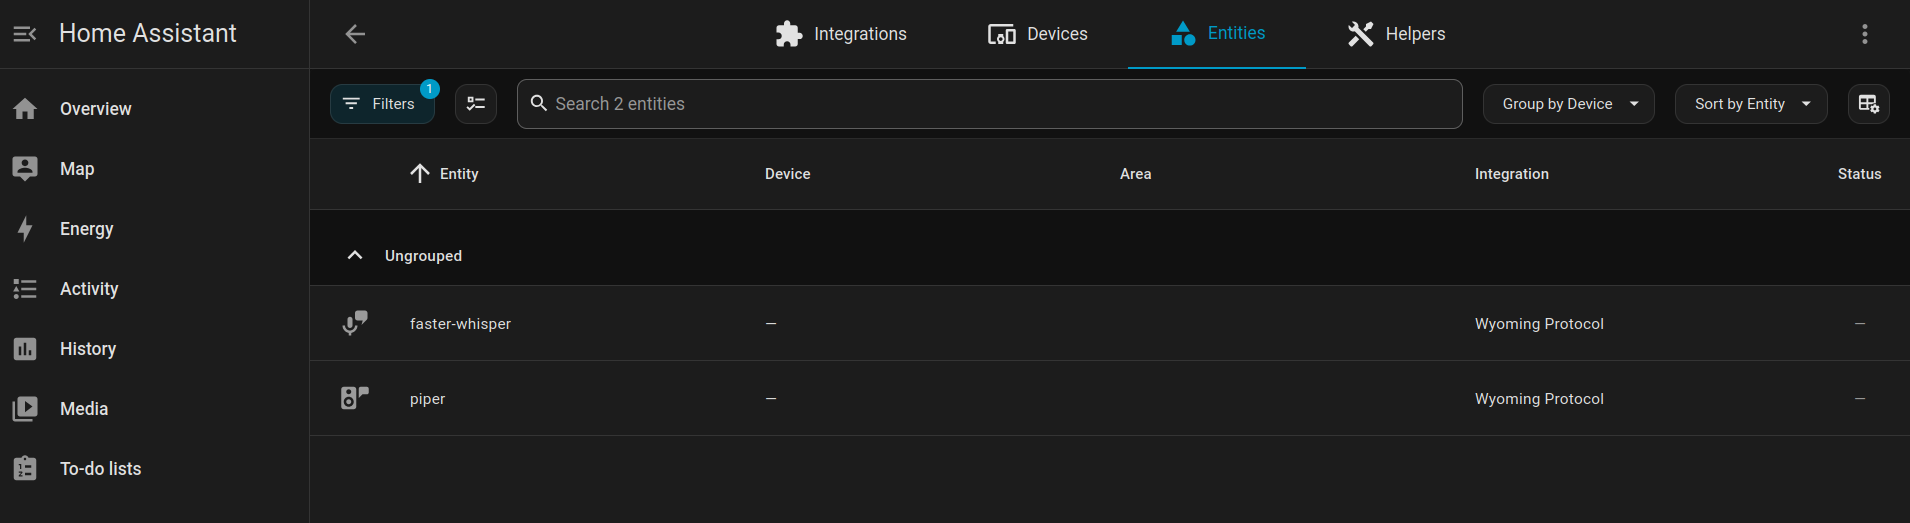Switch to the Helpers tab
The image size is (1910, 523).
coord(1396,34)
